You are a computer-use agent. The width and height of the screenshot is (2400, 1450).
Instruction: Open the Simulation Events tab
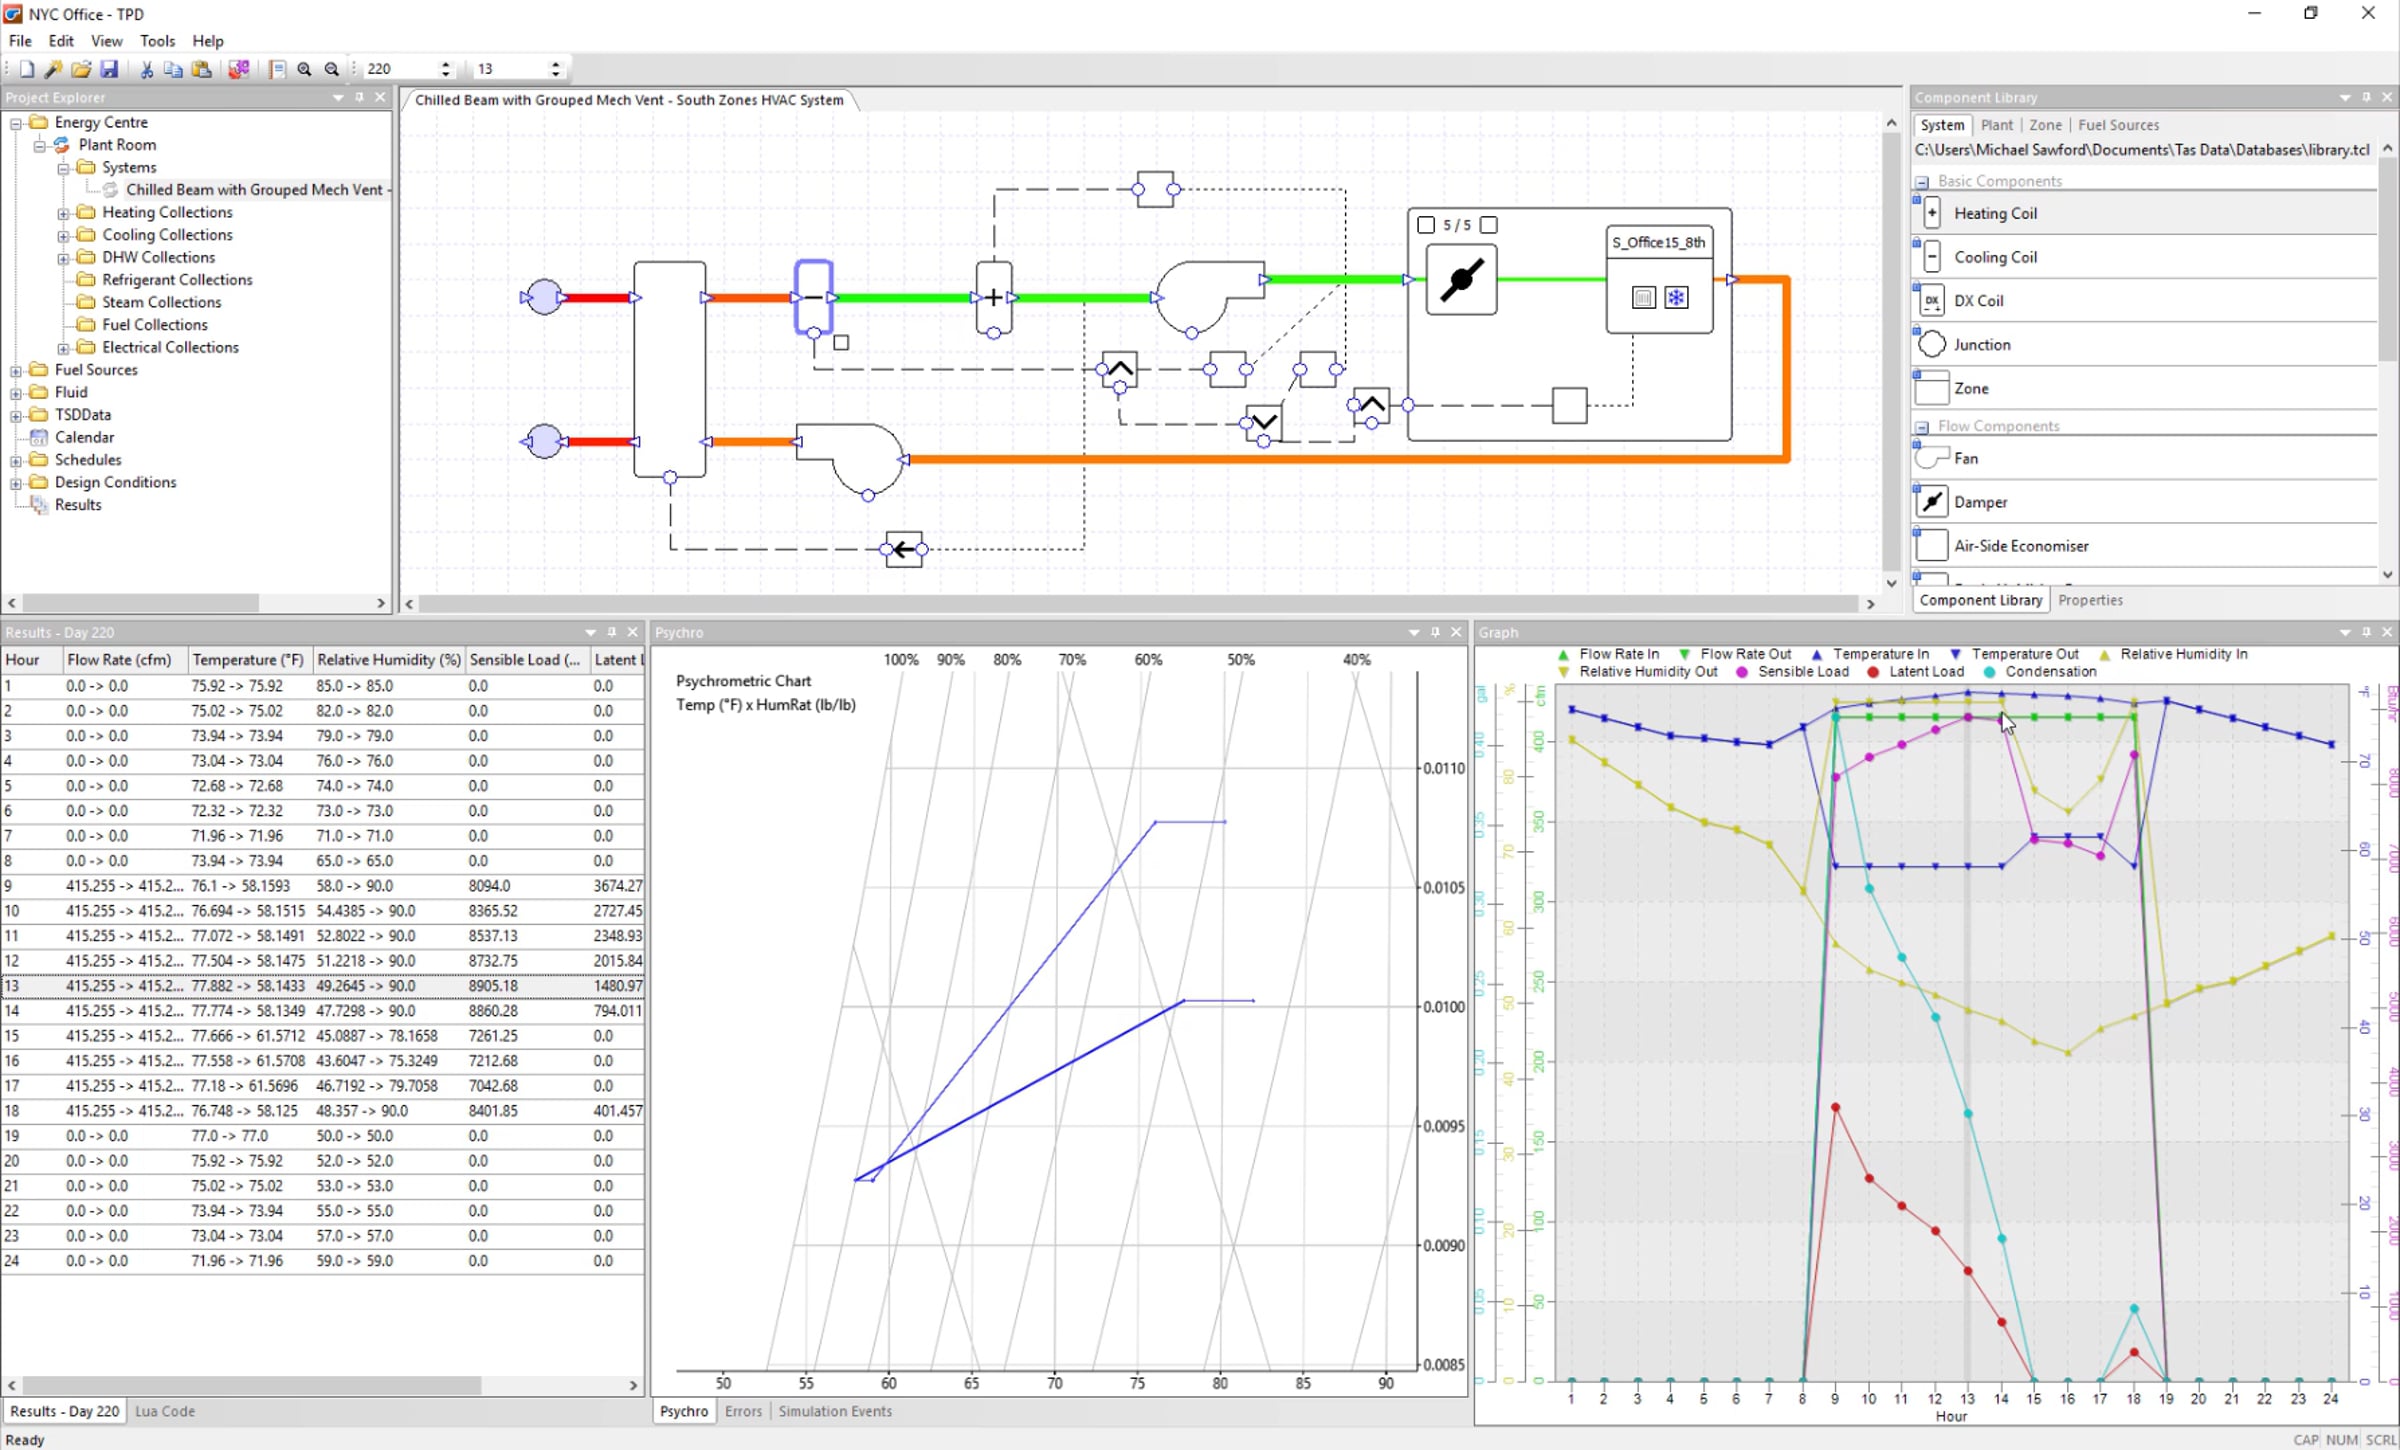[x=834, y=1411]
